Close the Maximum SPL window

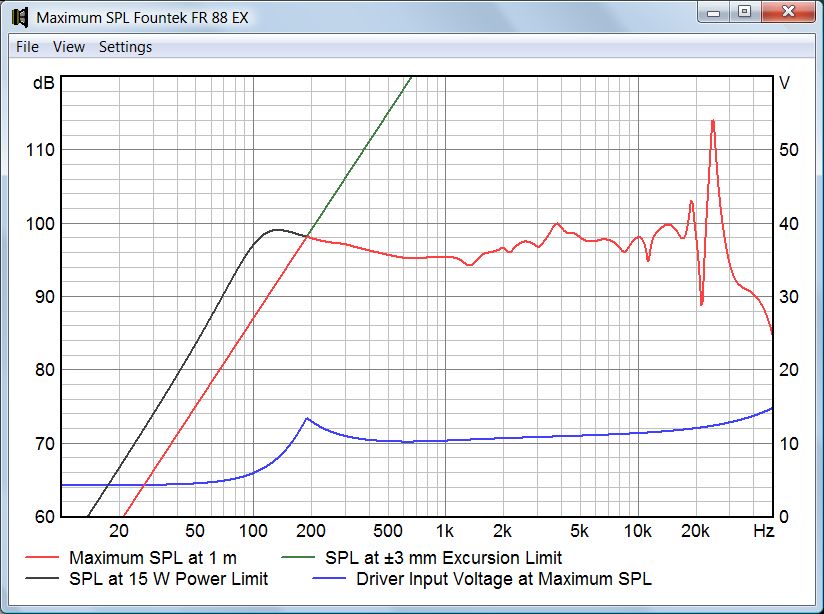788,12
